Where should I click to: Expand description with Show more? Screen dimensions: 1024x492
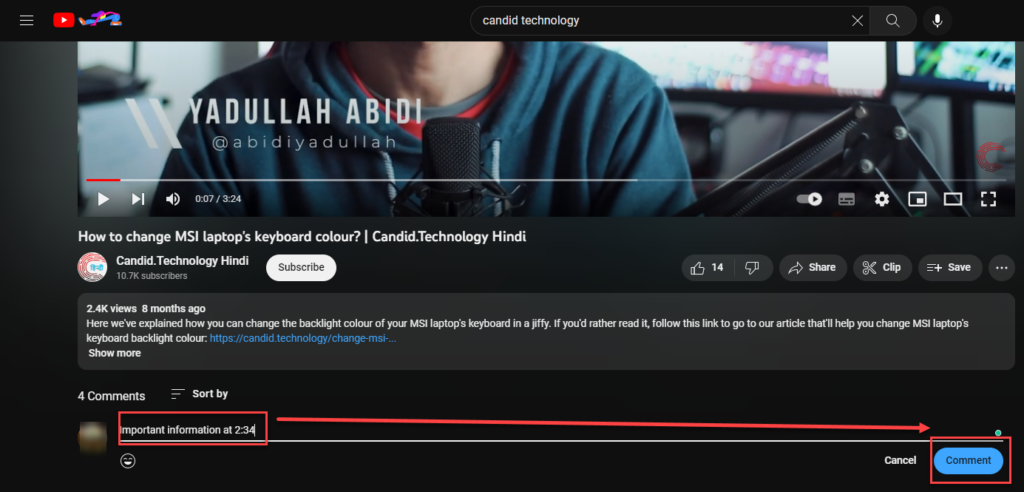point(114,353)
